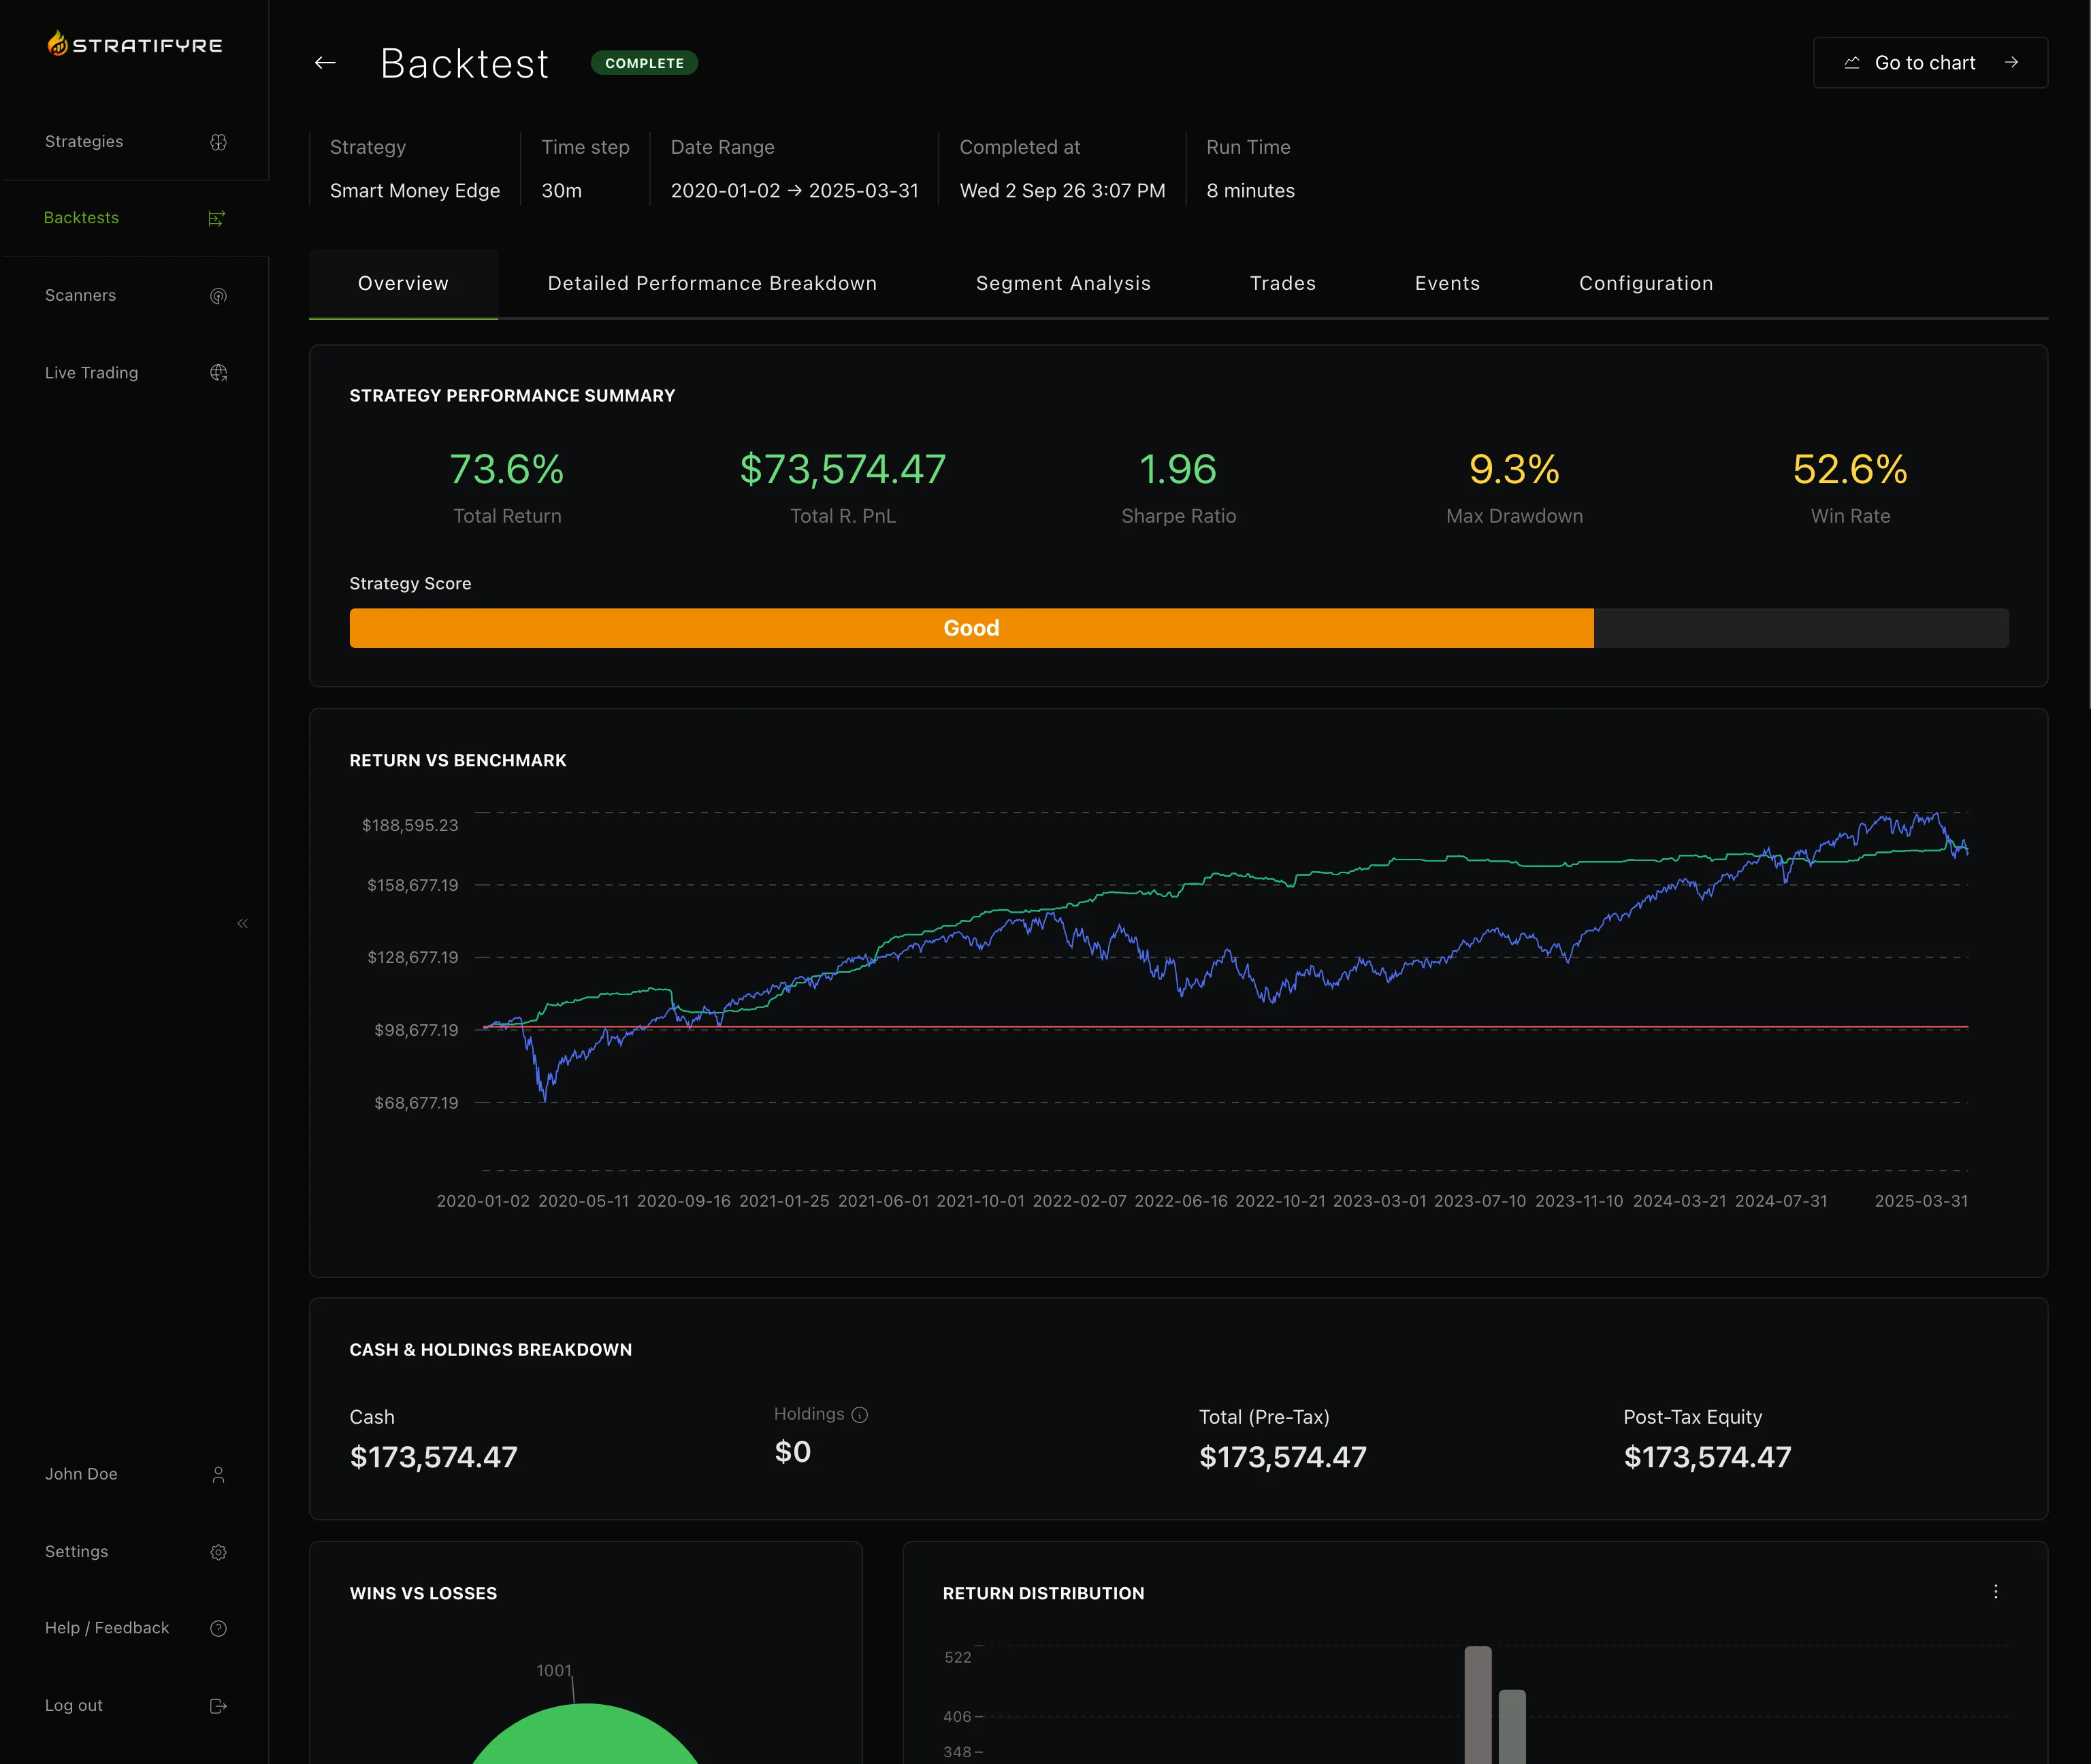Viewport: 2091px width, 1764px height.
Task: Click the Help question mark icon
Action: tap(218, 1628)
